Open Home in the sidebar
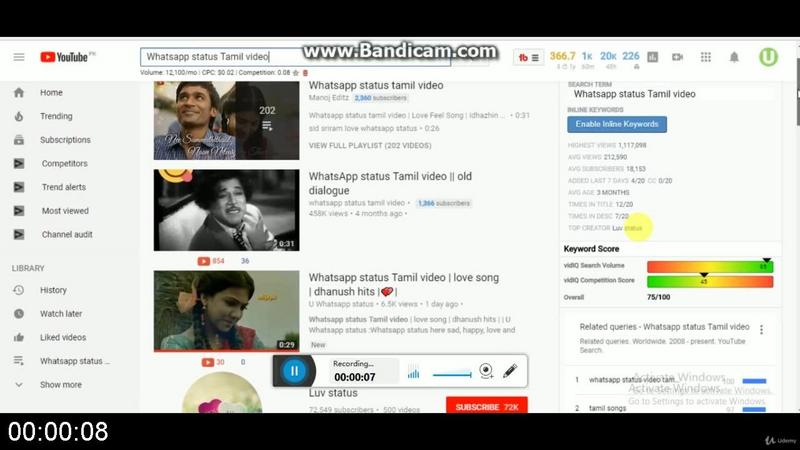800x450 pixels. [51, 92]
